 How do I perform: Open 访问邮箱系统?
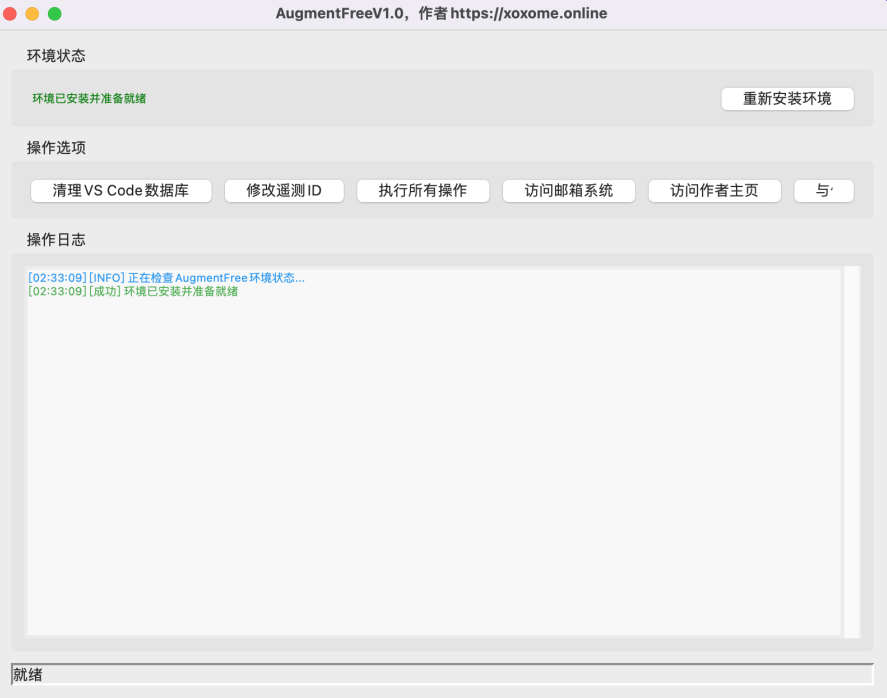[x=569, y=191]
